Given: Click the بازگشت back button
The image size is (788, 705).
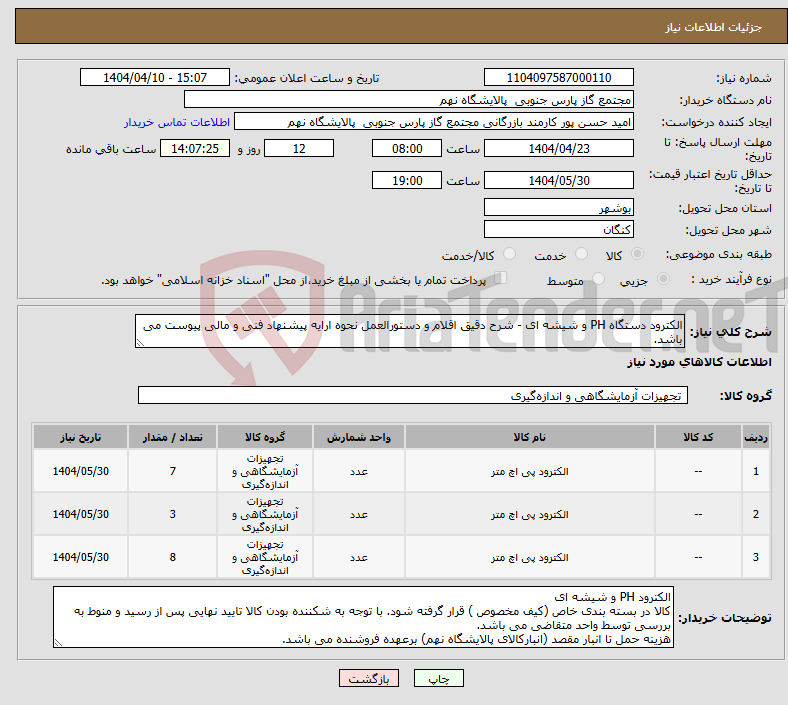Looking at the screenshot, I should [x=369, y=678].
